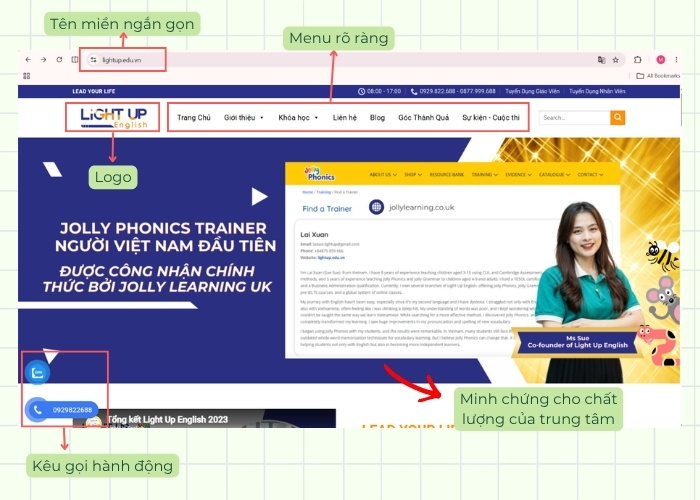
Task: Click the Ms Sue Co-founder caption banner
Action: (x=577, y=342)
